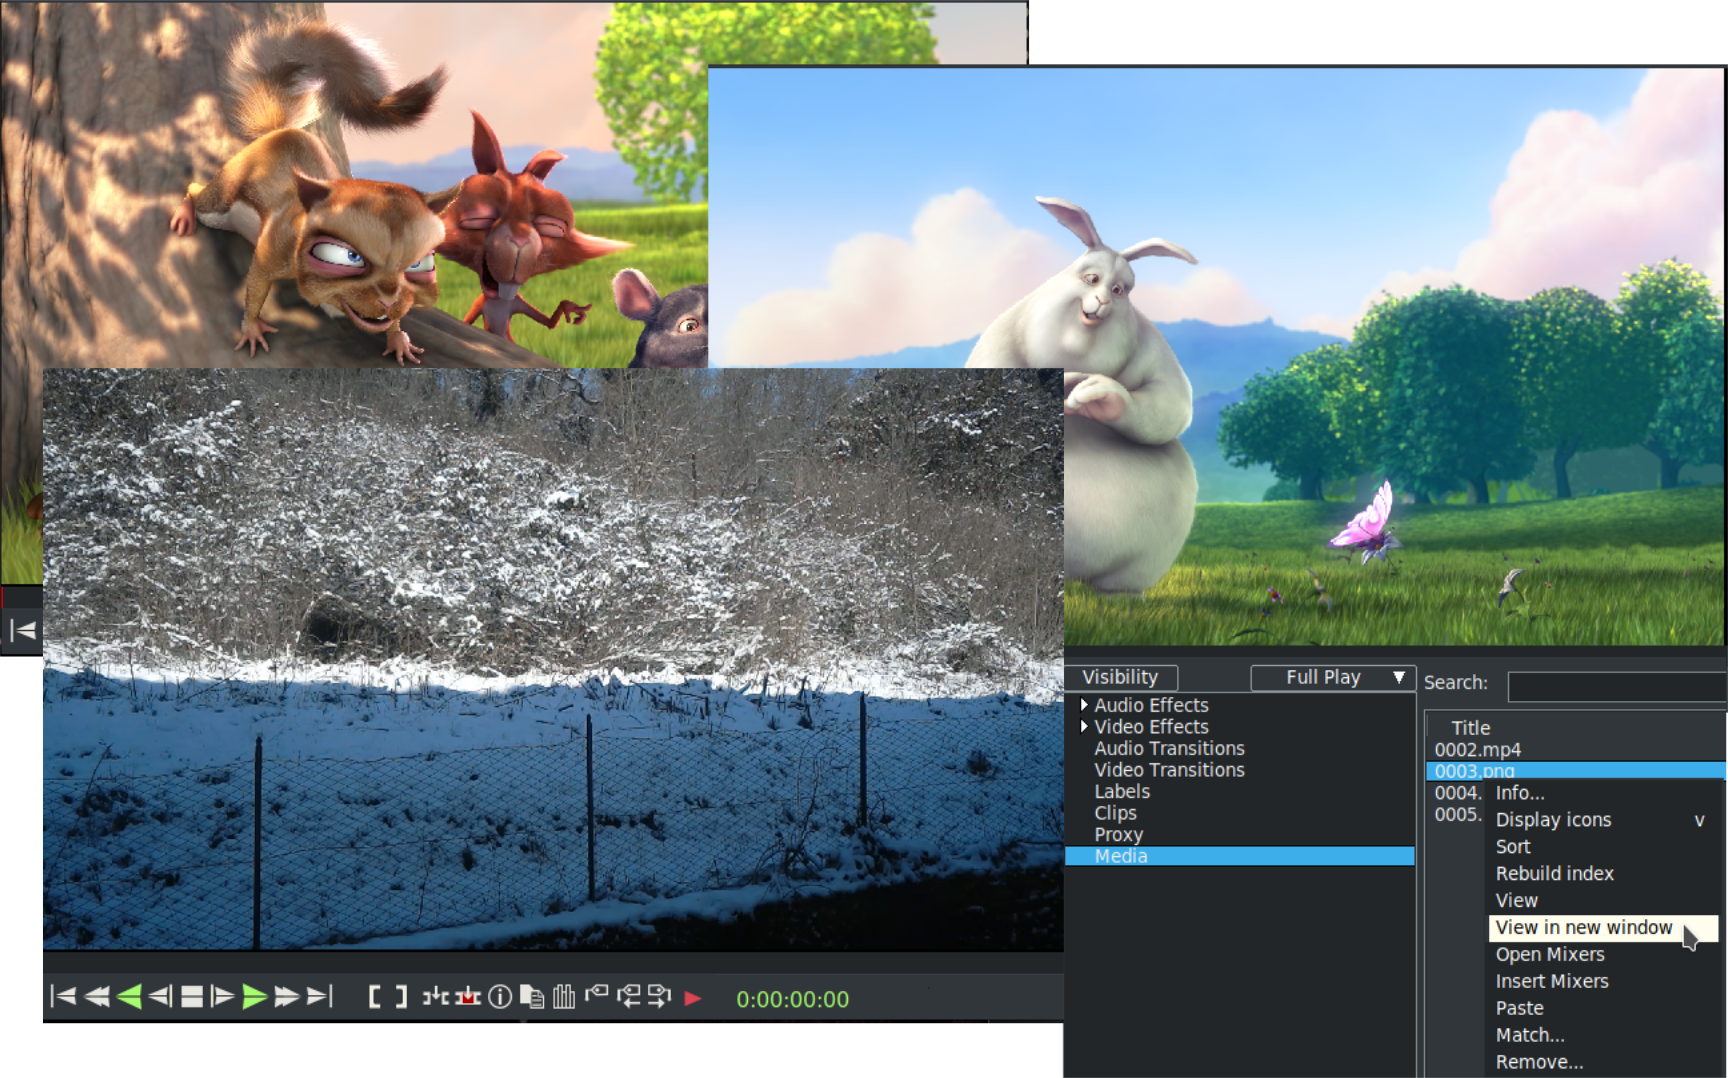Screen dimensions: 1728x1078
Task: Set the Out point with the right bracket icon
Action: tap(400, 996)
